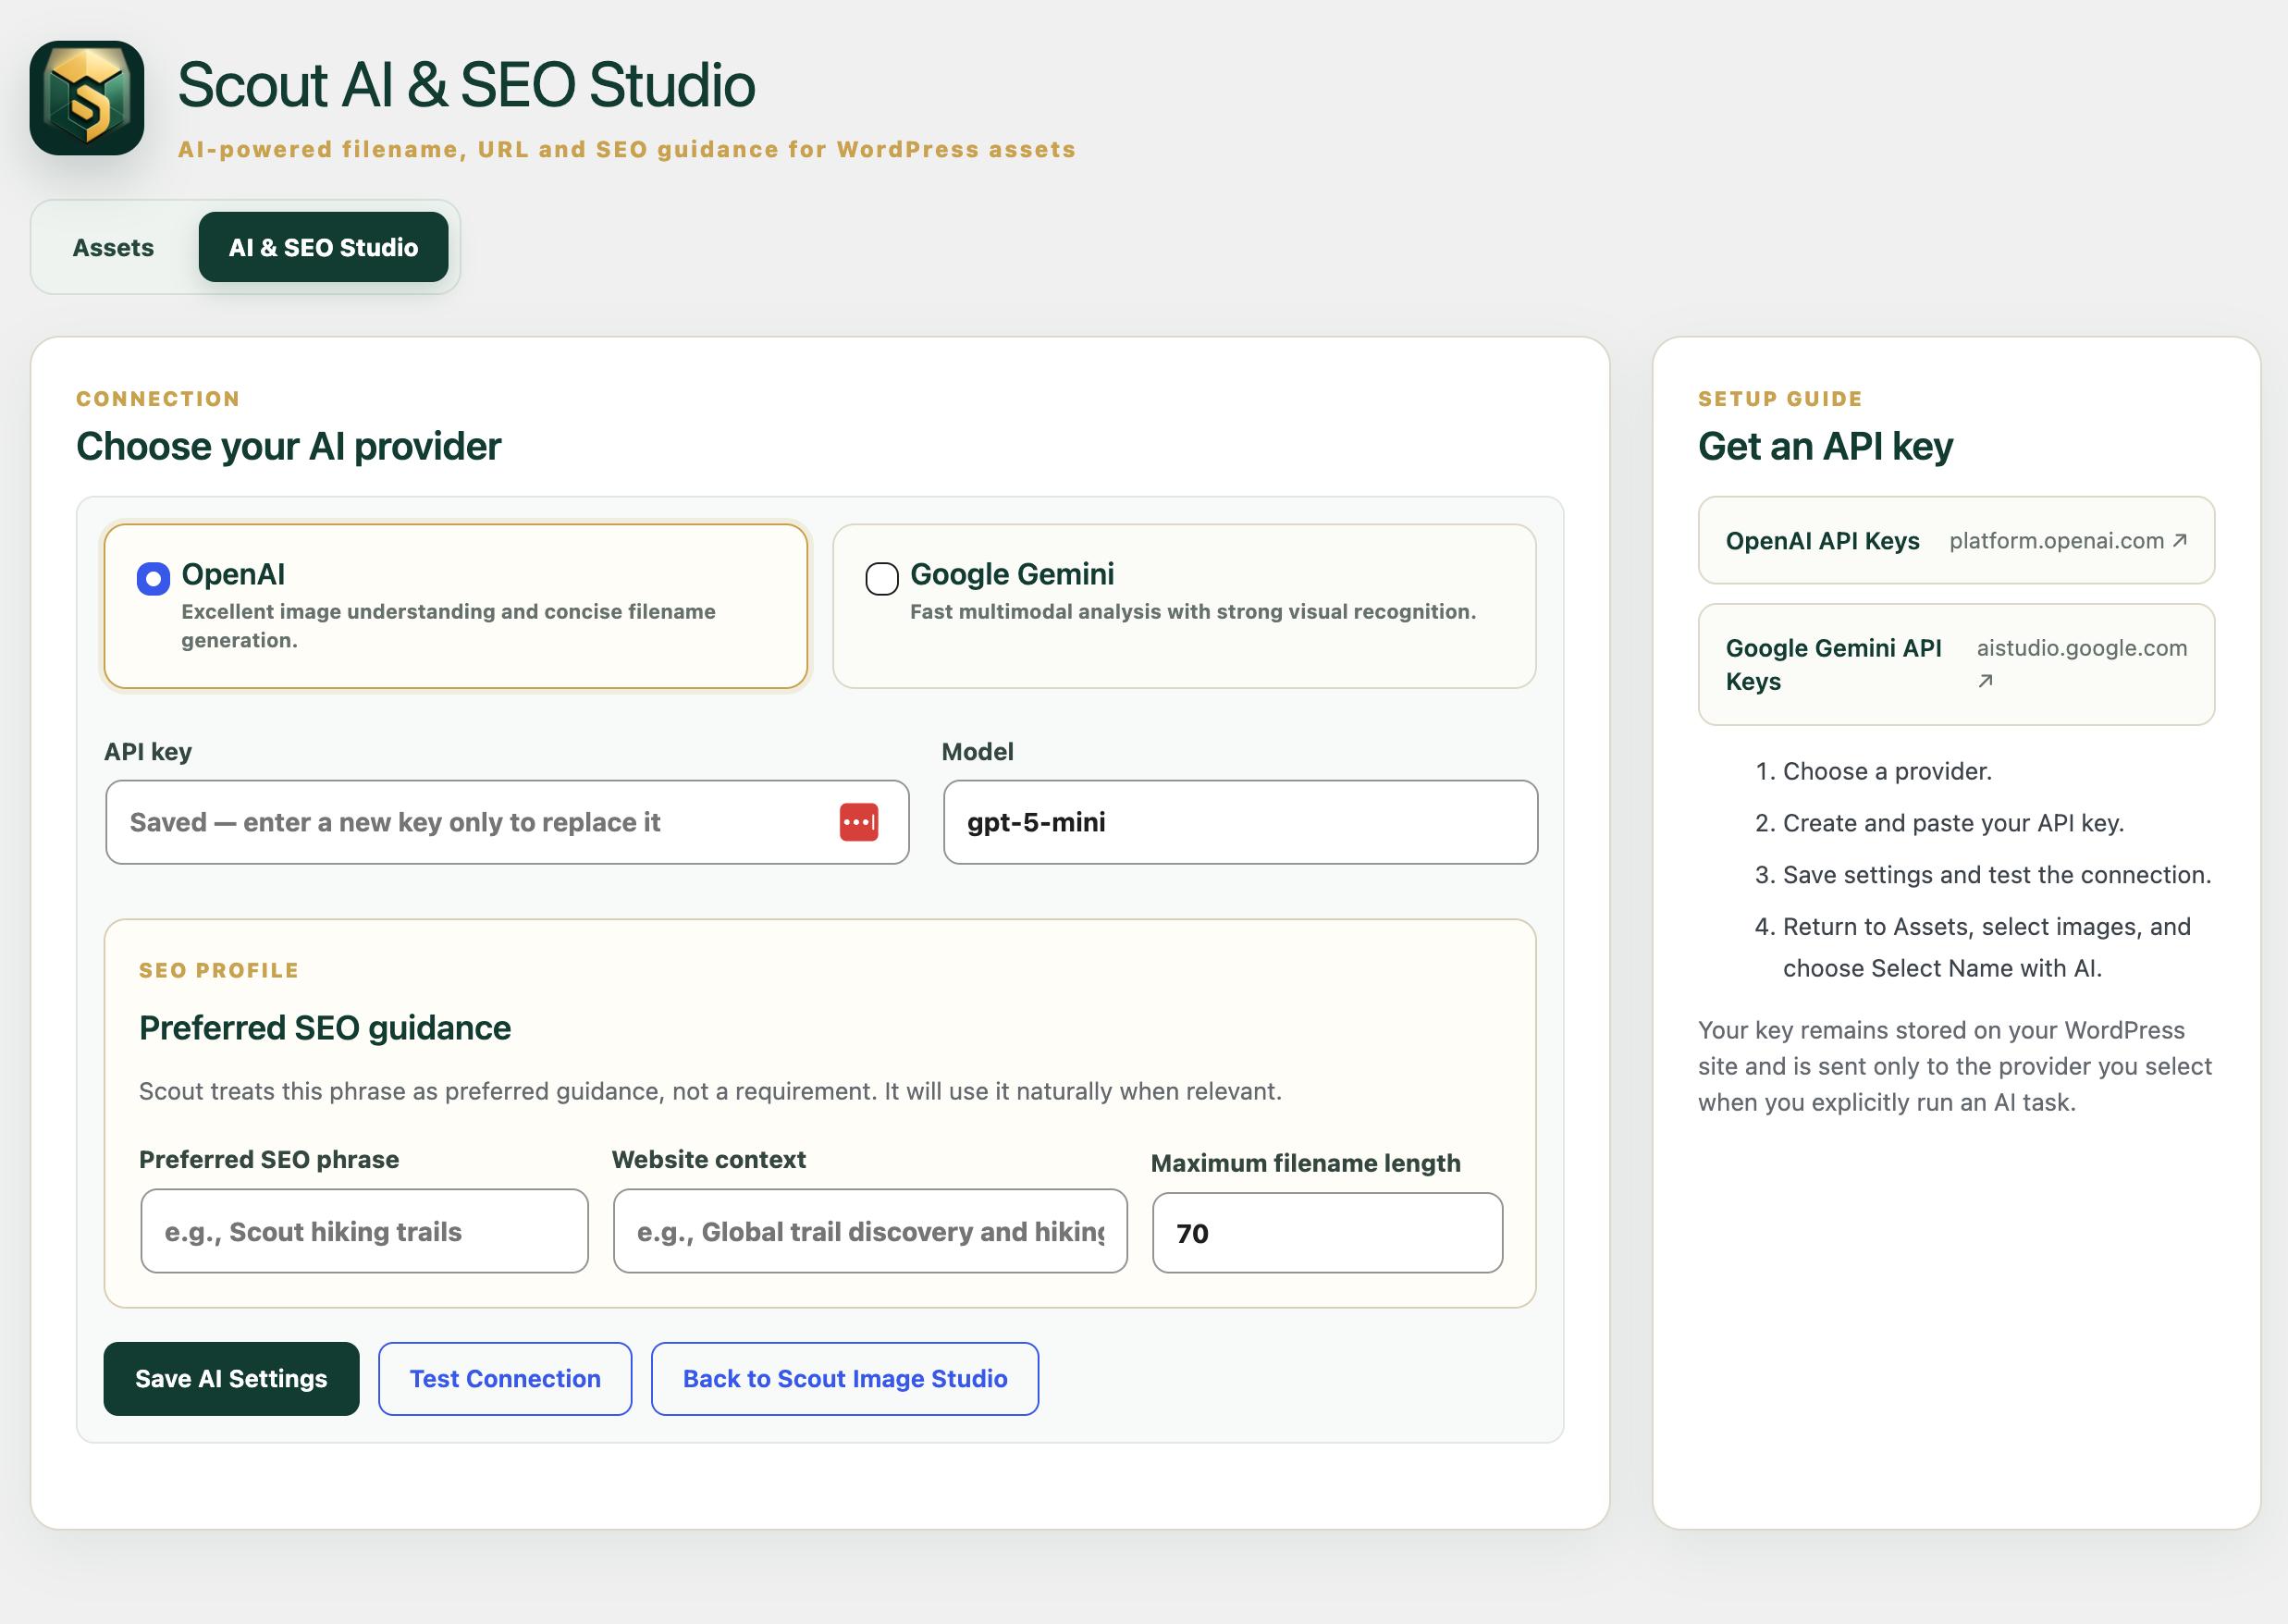Click the Preferred SEO phrase input
2288x1624 pixels.
364,1231
